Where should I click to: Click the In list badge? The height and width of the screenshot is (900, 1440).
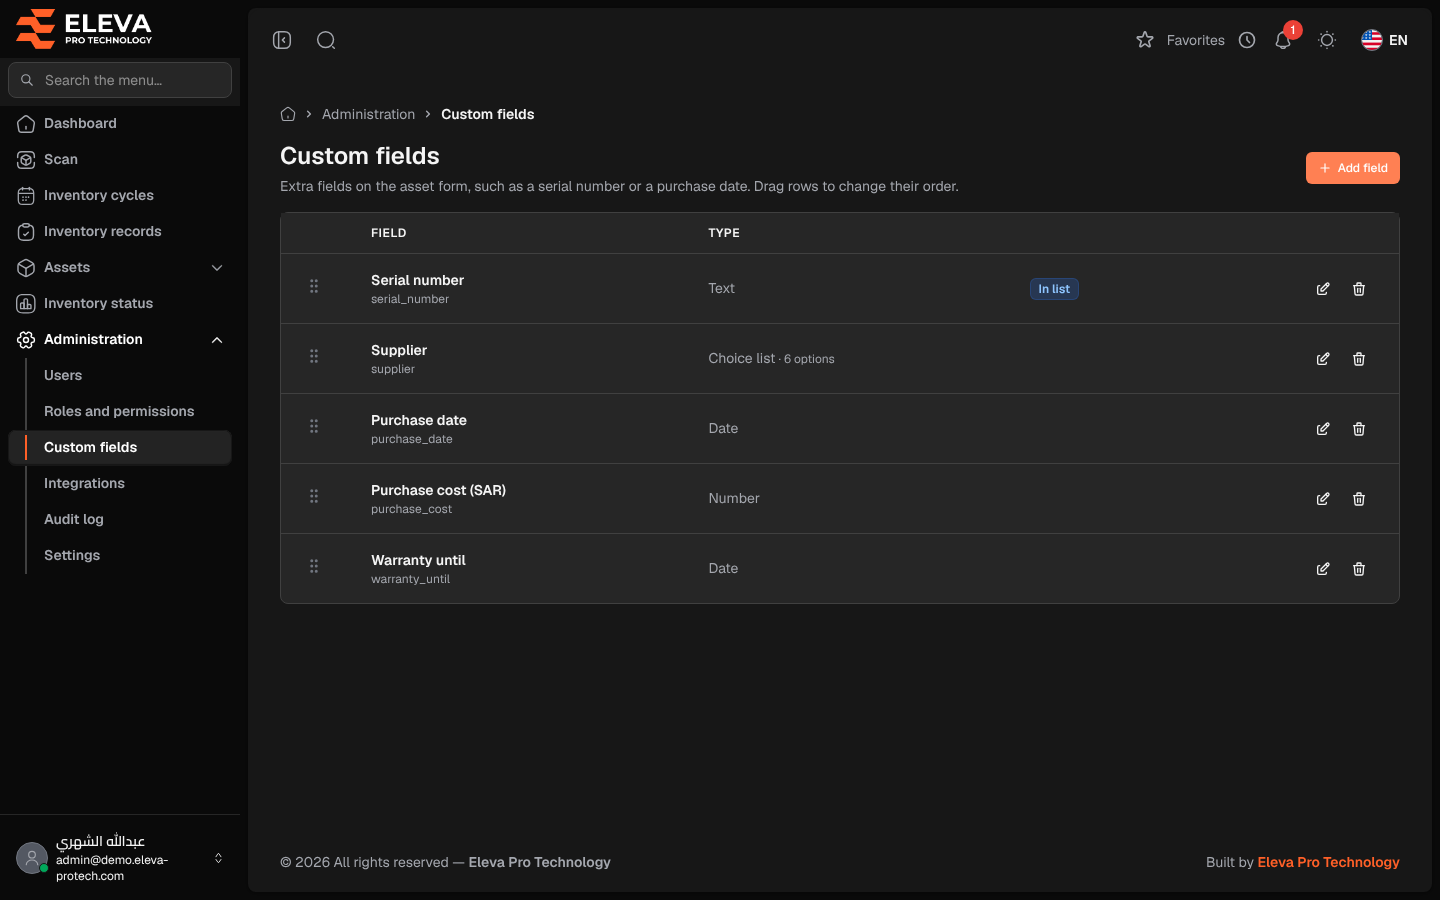point(1054,289)
